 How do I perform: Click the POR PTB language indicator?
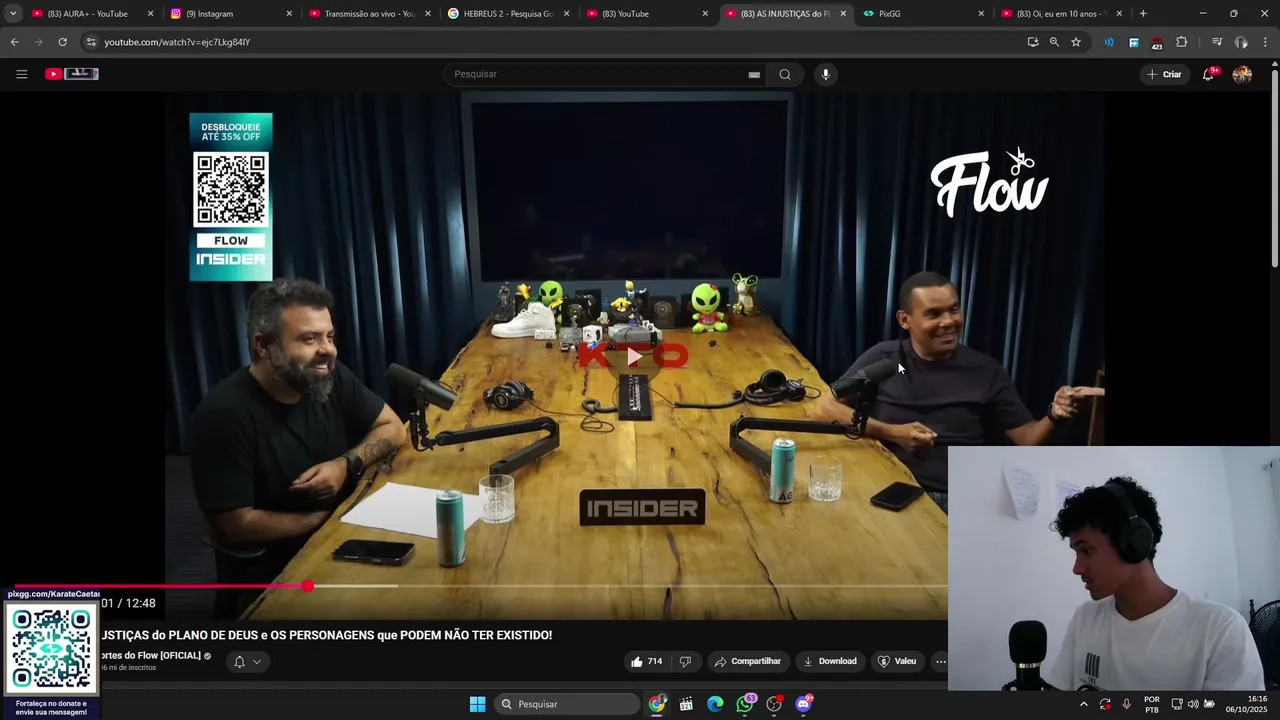coord(1152,704)
